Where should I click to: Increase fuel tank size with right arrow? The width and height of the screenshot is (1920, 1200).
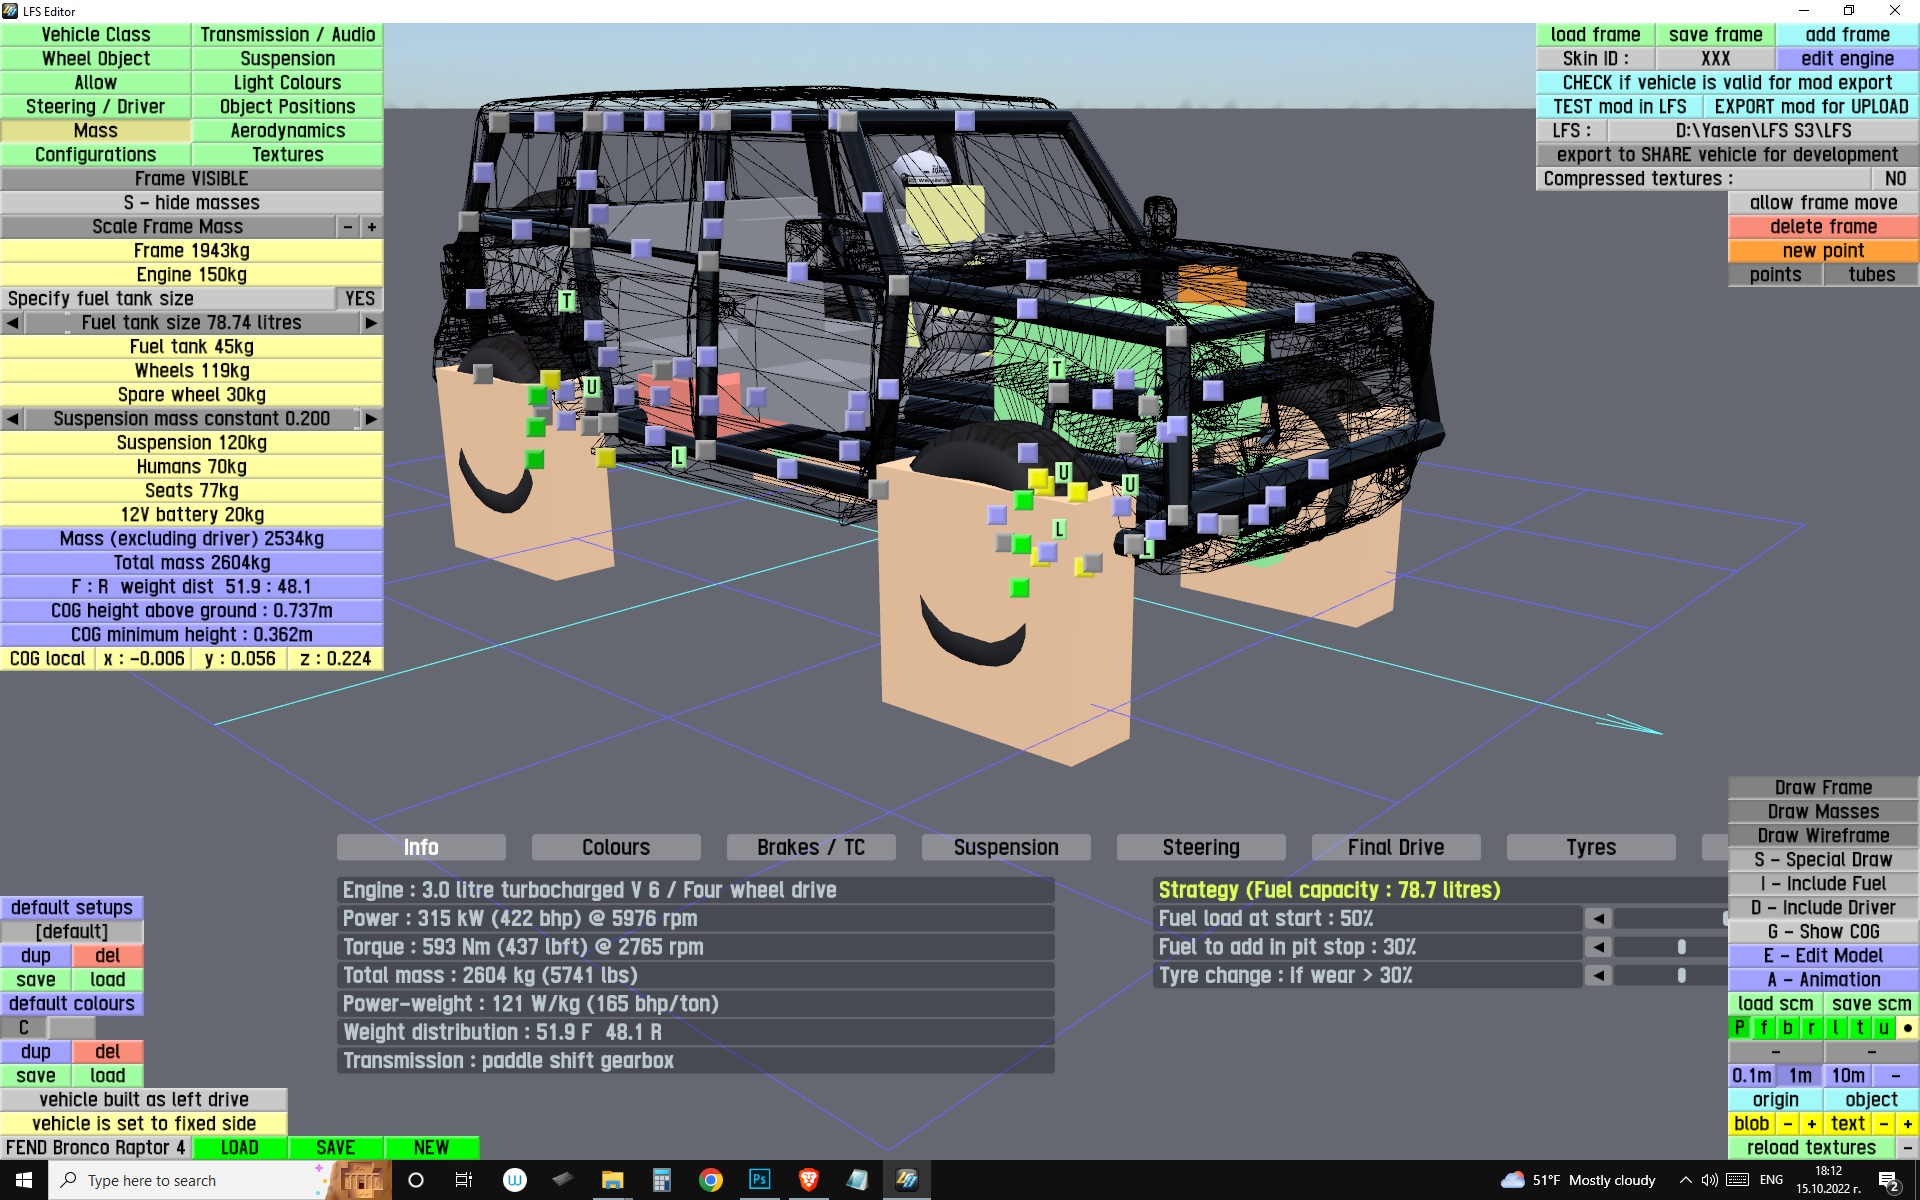371,323
